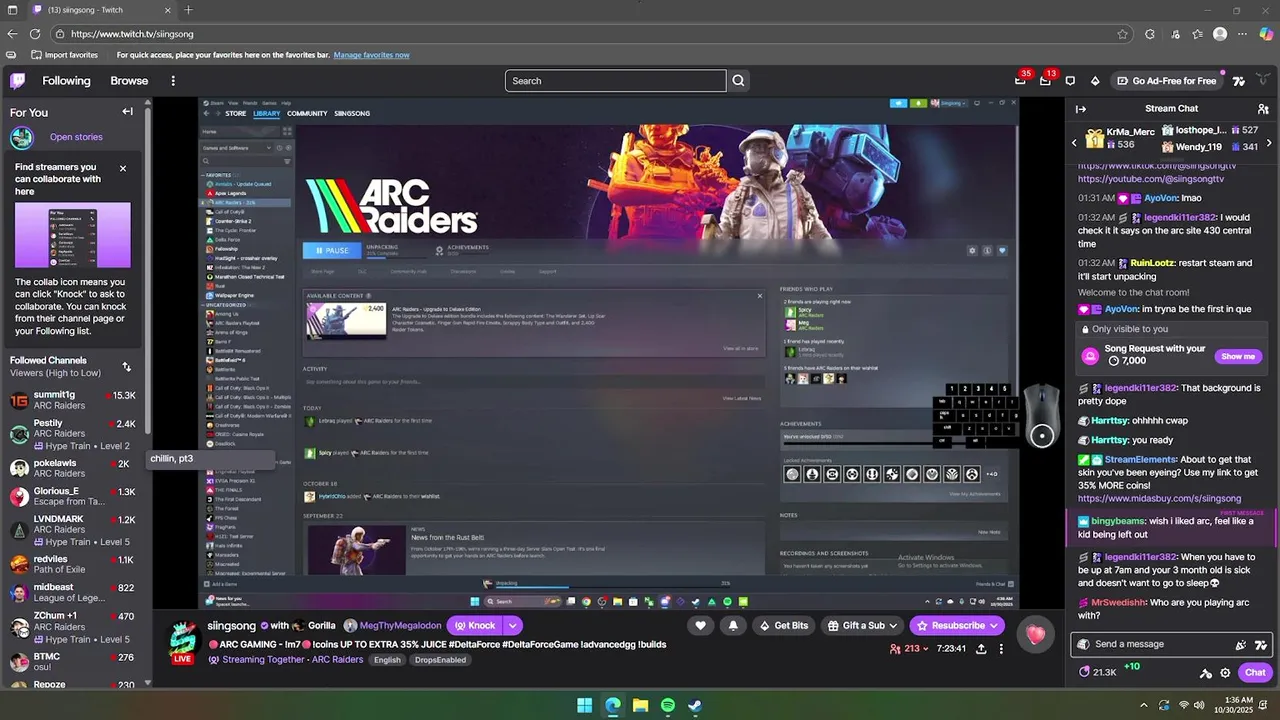Open the Whispers icon in top bar
This screenshot has width=1280, height=720.
point(1070,81)
